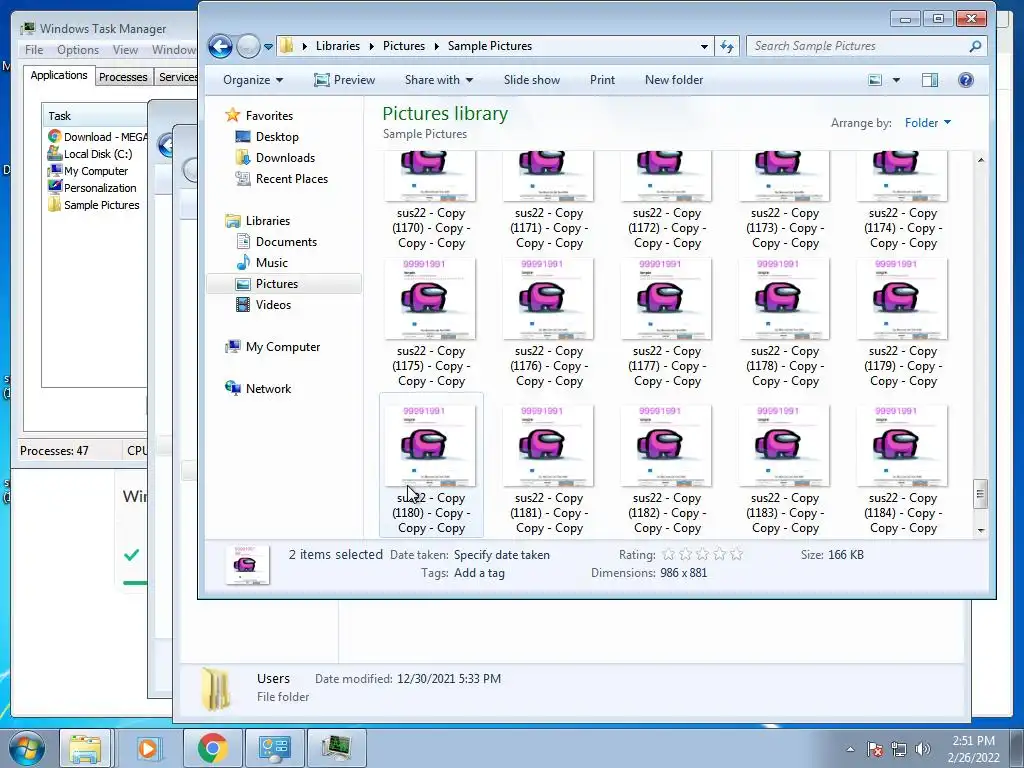Click the vertical scrollbar thumb
Viewport: 1024px width, 768px height.
tap(980, 494)
